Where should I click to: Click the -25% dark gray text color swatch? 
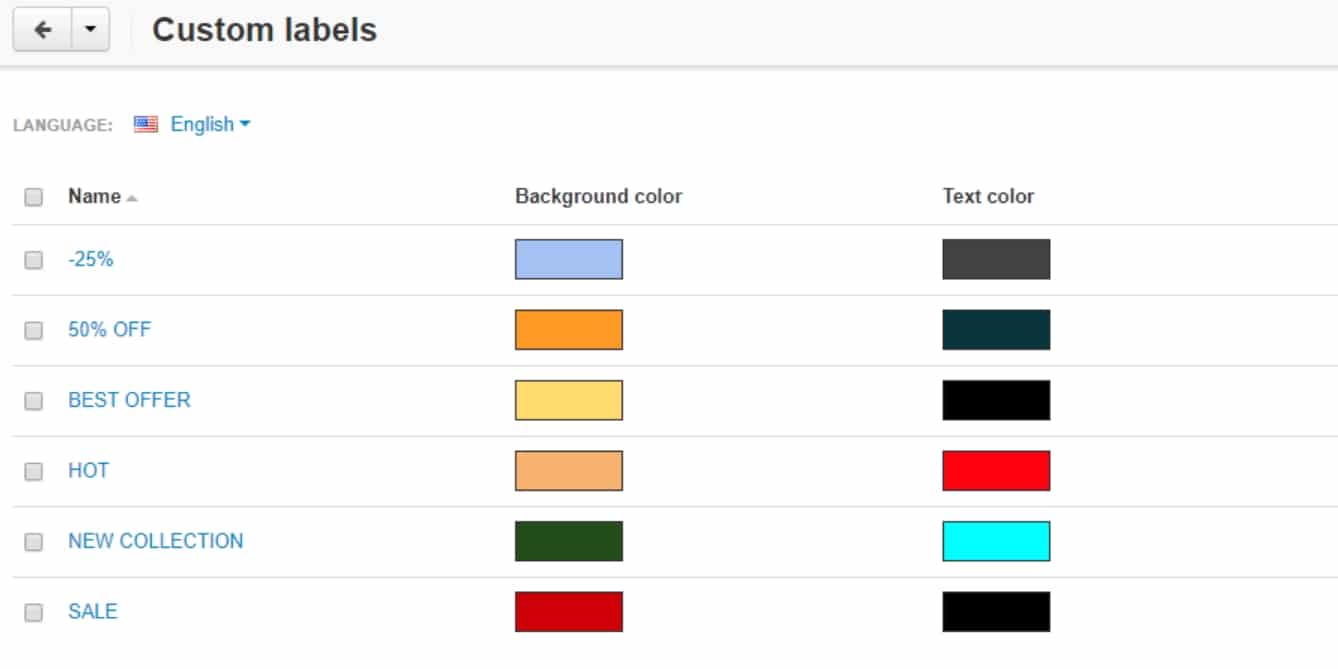coord(996,259)
